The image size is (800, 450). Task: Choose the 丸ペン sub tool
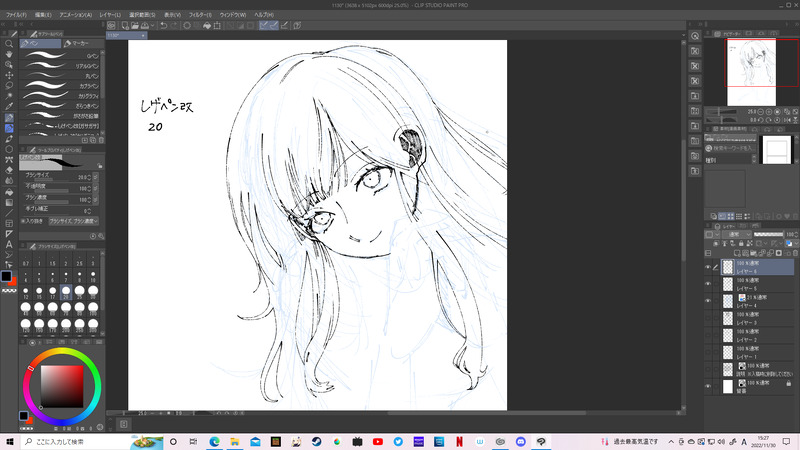tap(60, 76)
